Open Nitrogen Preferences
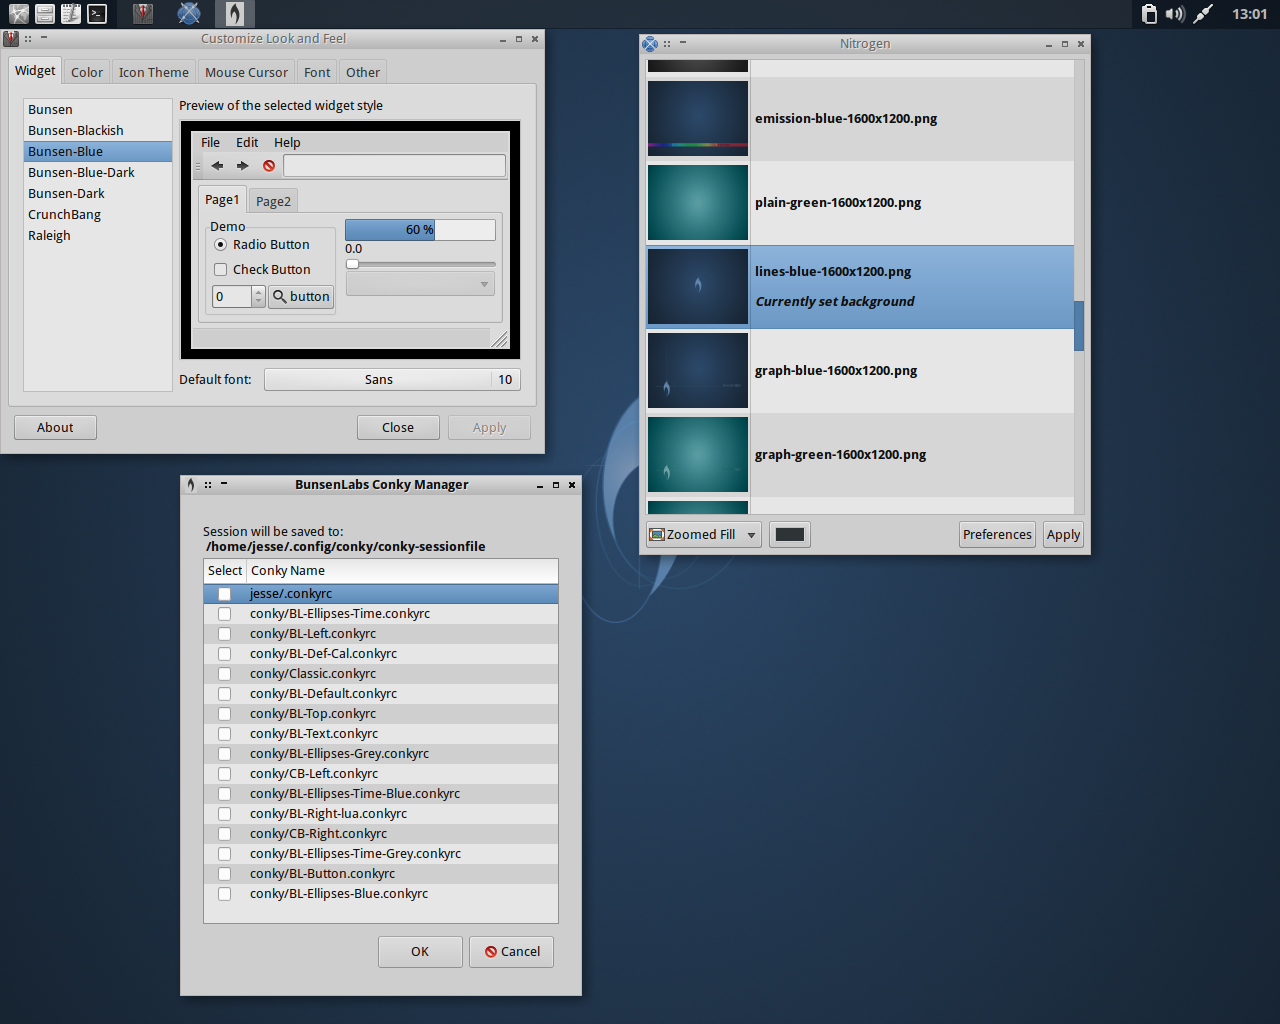The image size is (1280, 1024). pyautogui.click(x=997, y=535)
